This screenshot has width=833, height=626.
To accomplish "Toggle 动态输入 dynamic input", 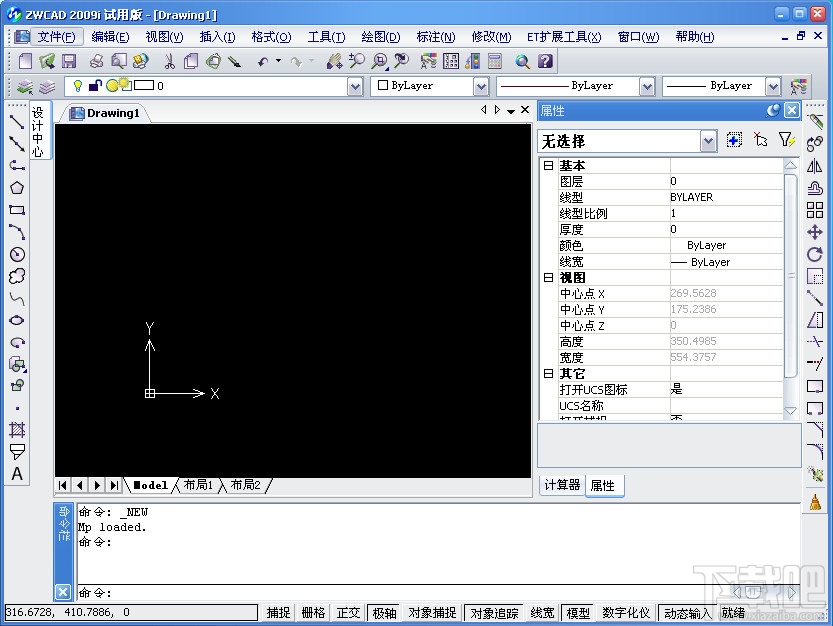I will point(687,613).
